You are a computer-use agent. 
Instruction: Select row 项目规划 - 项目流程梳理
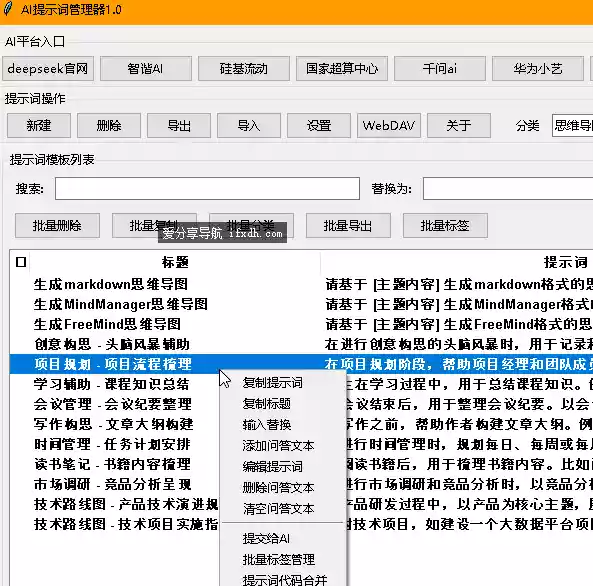113,364
